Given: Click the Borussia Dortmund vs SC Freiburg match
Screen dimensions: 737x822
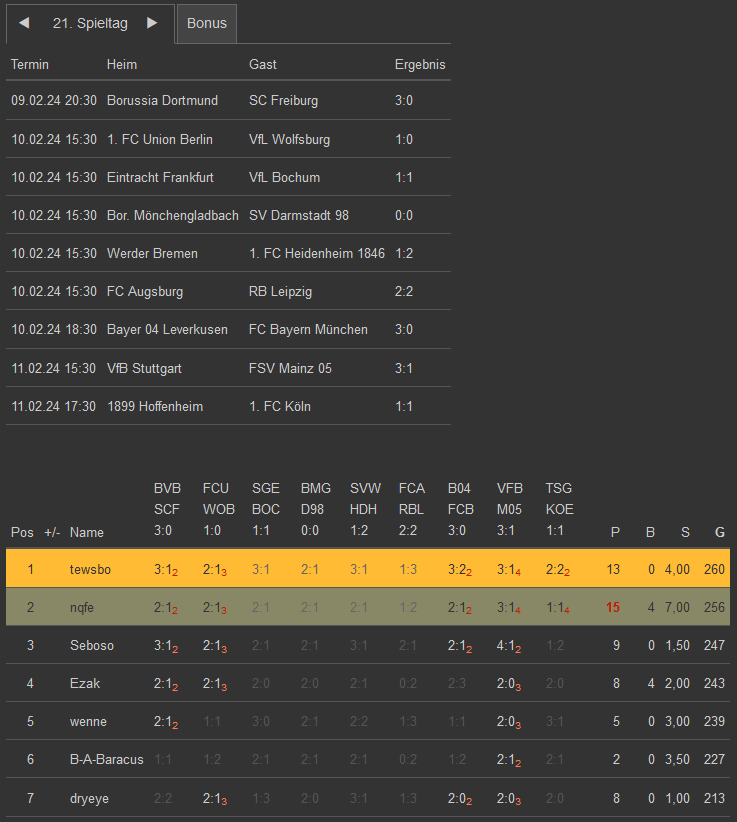Looking at the screenshot, I should click(x=228, y=101).
